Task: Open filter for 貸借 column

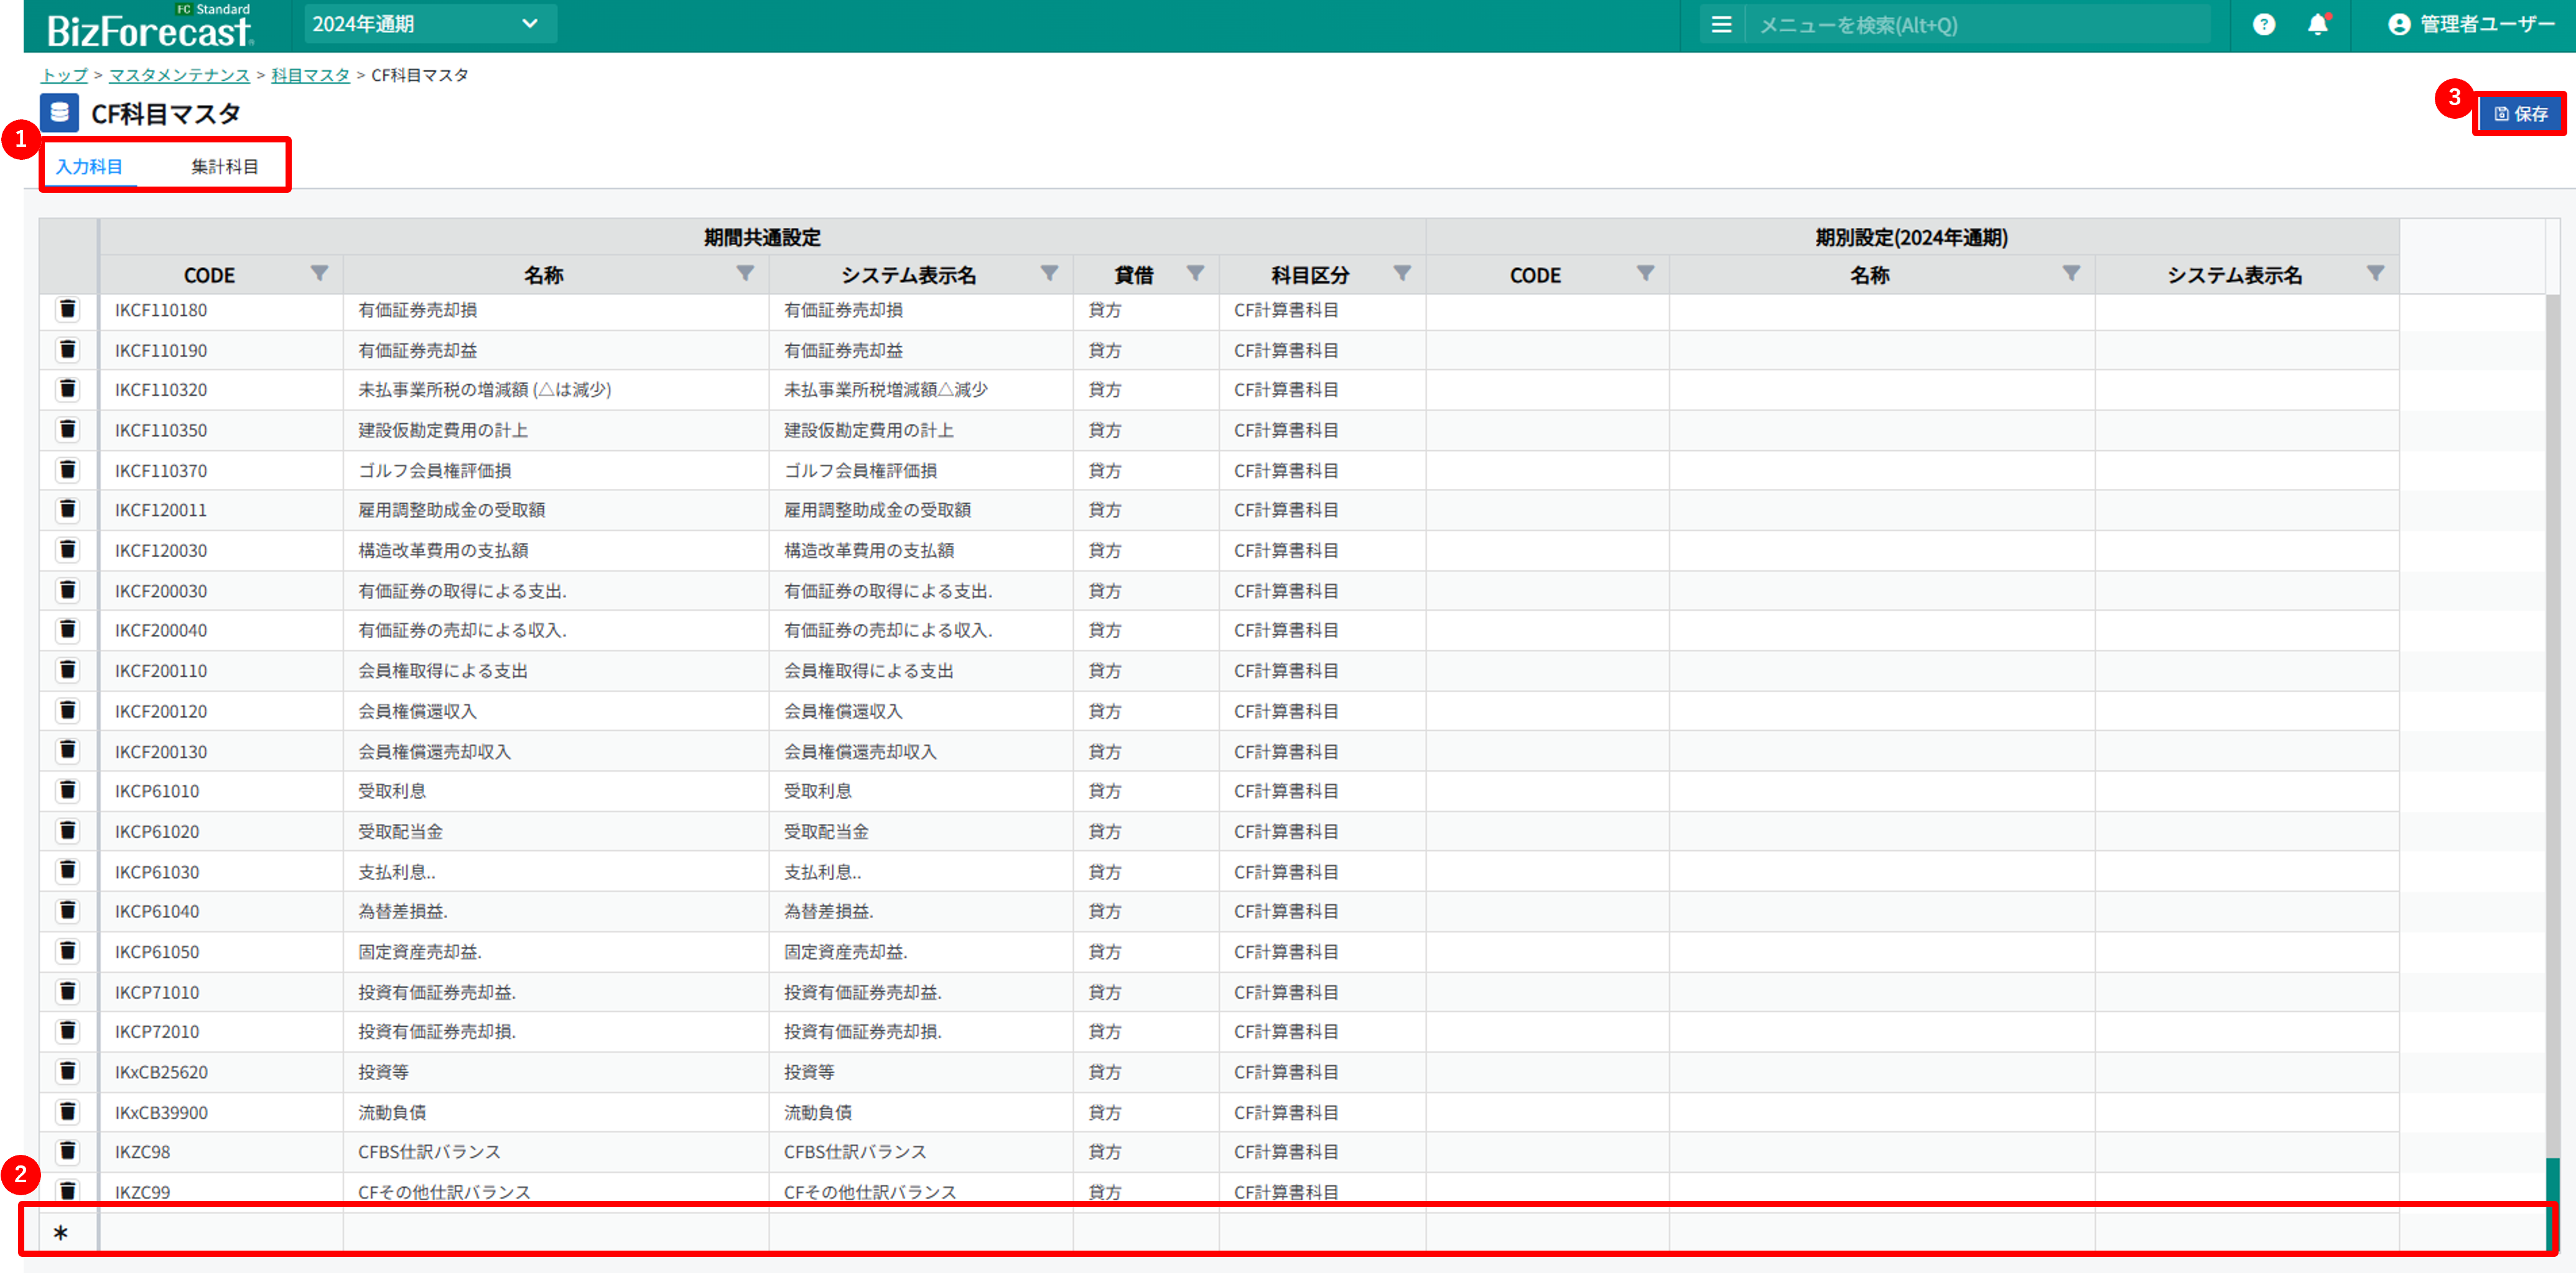Action: (x=1195, y=273)
